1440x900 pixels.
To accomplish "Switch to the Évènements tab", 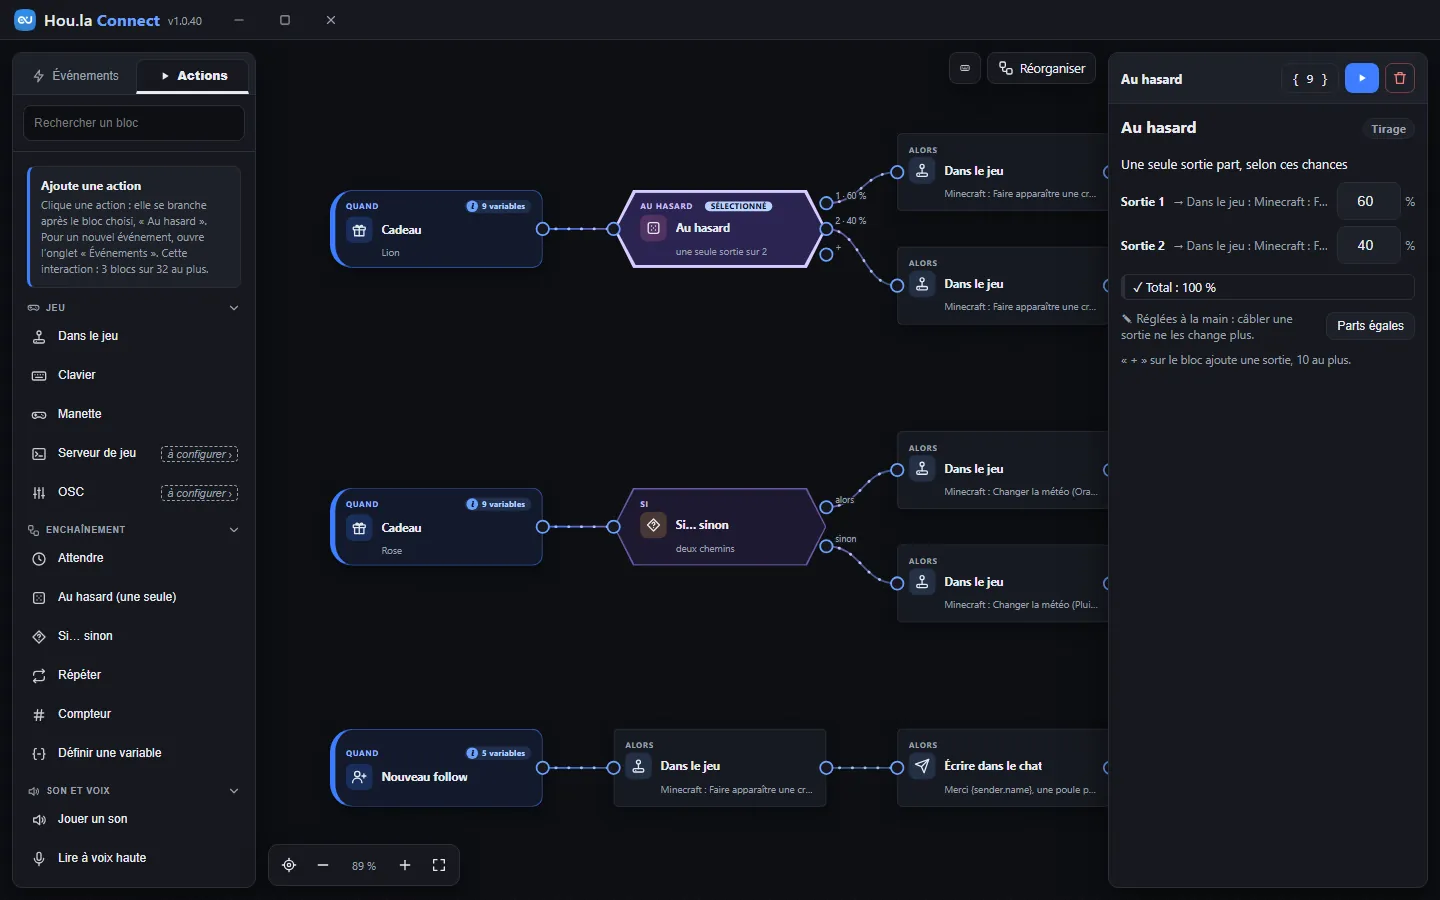I will click(x=76, y=76).
